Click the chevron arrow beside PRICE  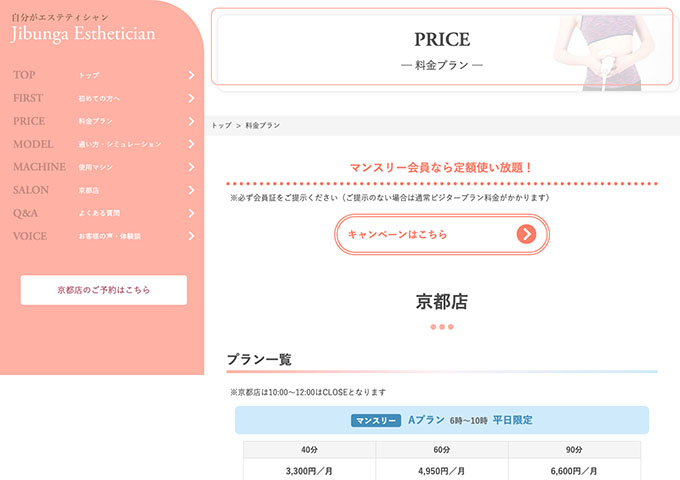pos(190,121)
